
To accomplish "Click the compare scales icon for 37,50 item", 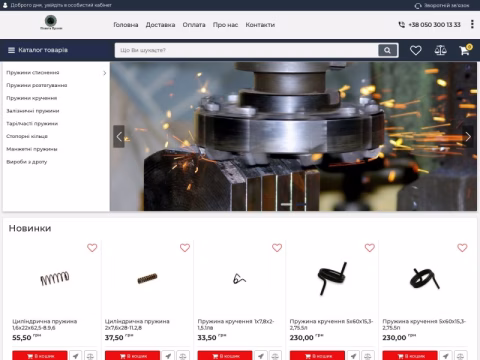I will 183,356.
